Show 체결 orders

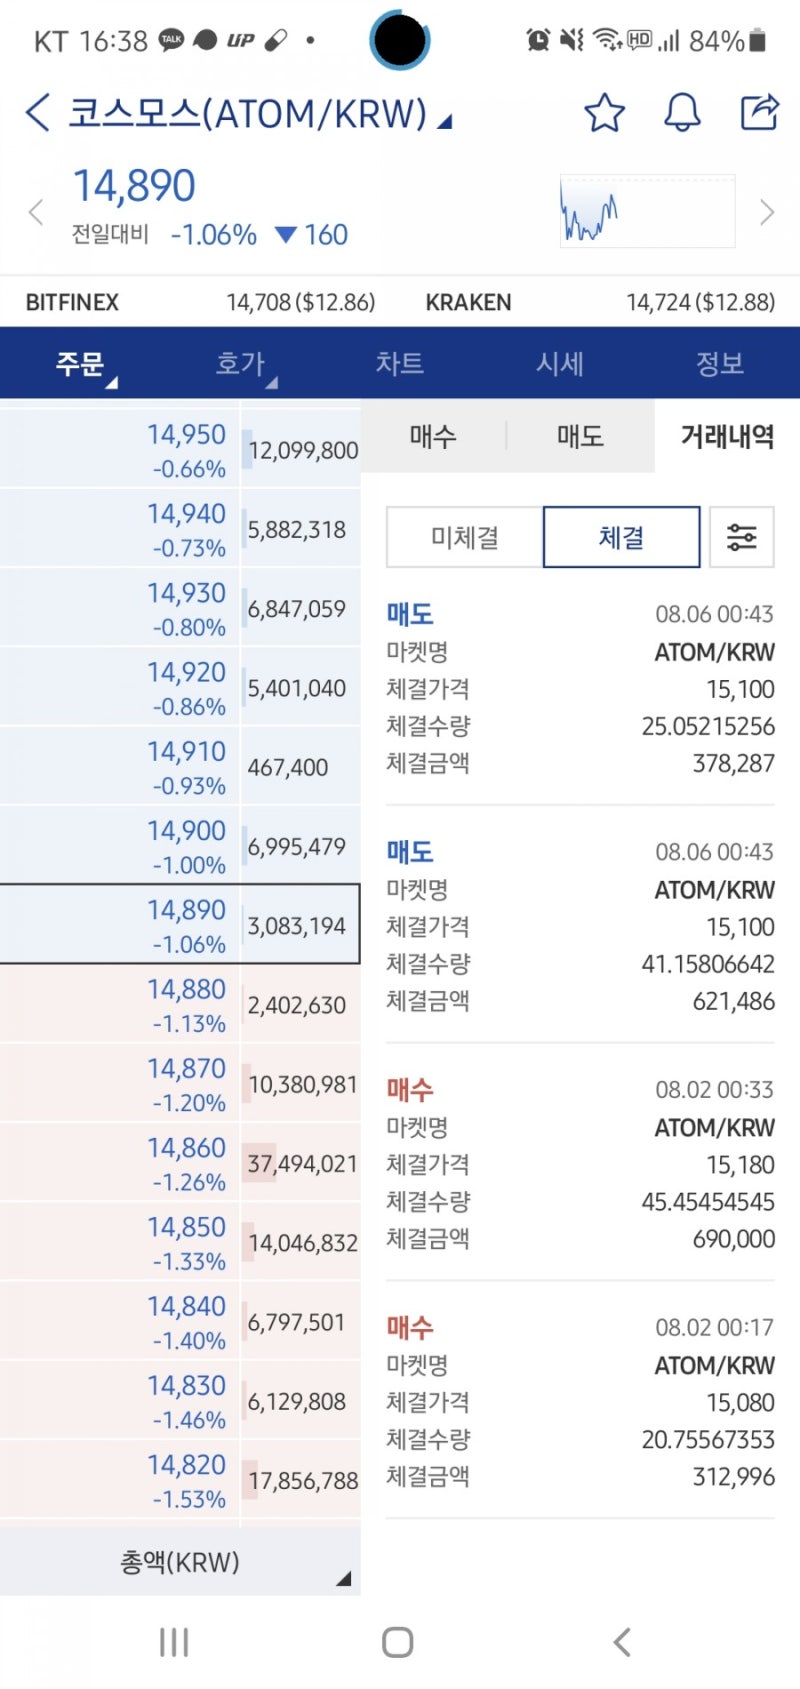coord(621,537)
